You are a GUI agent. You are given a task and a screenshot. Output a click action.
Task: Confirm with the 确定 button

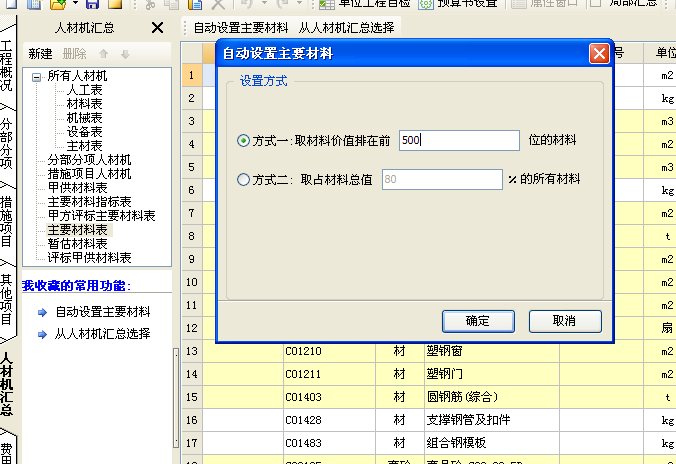point(478,321)
